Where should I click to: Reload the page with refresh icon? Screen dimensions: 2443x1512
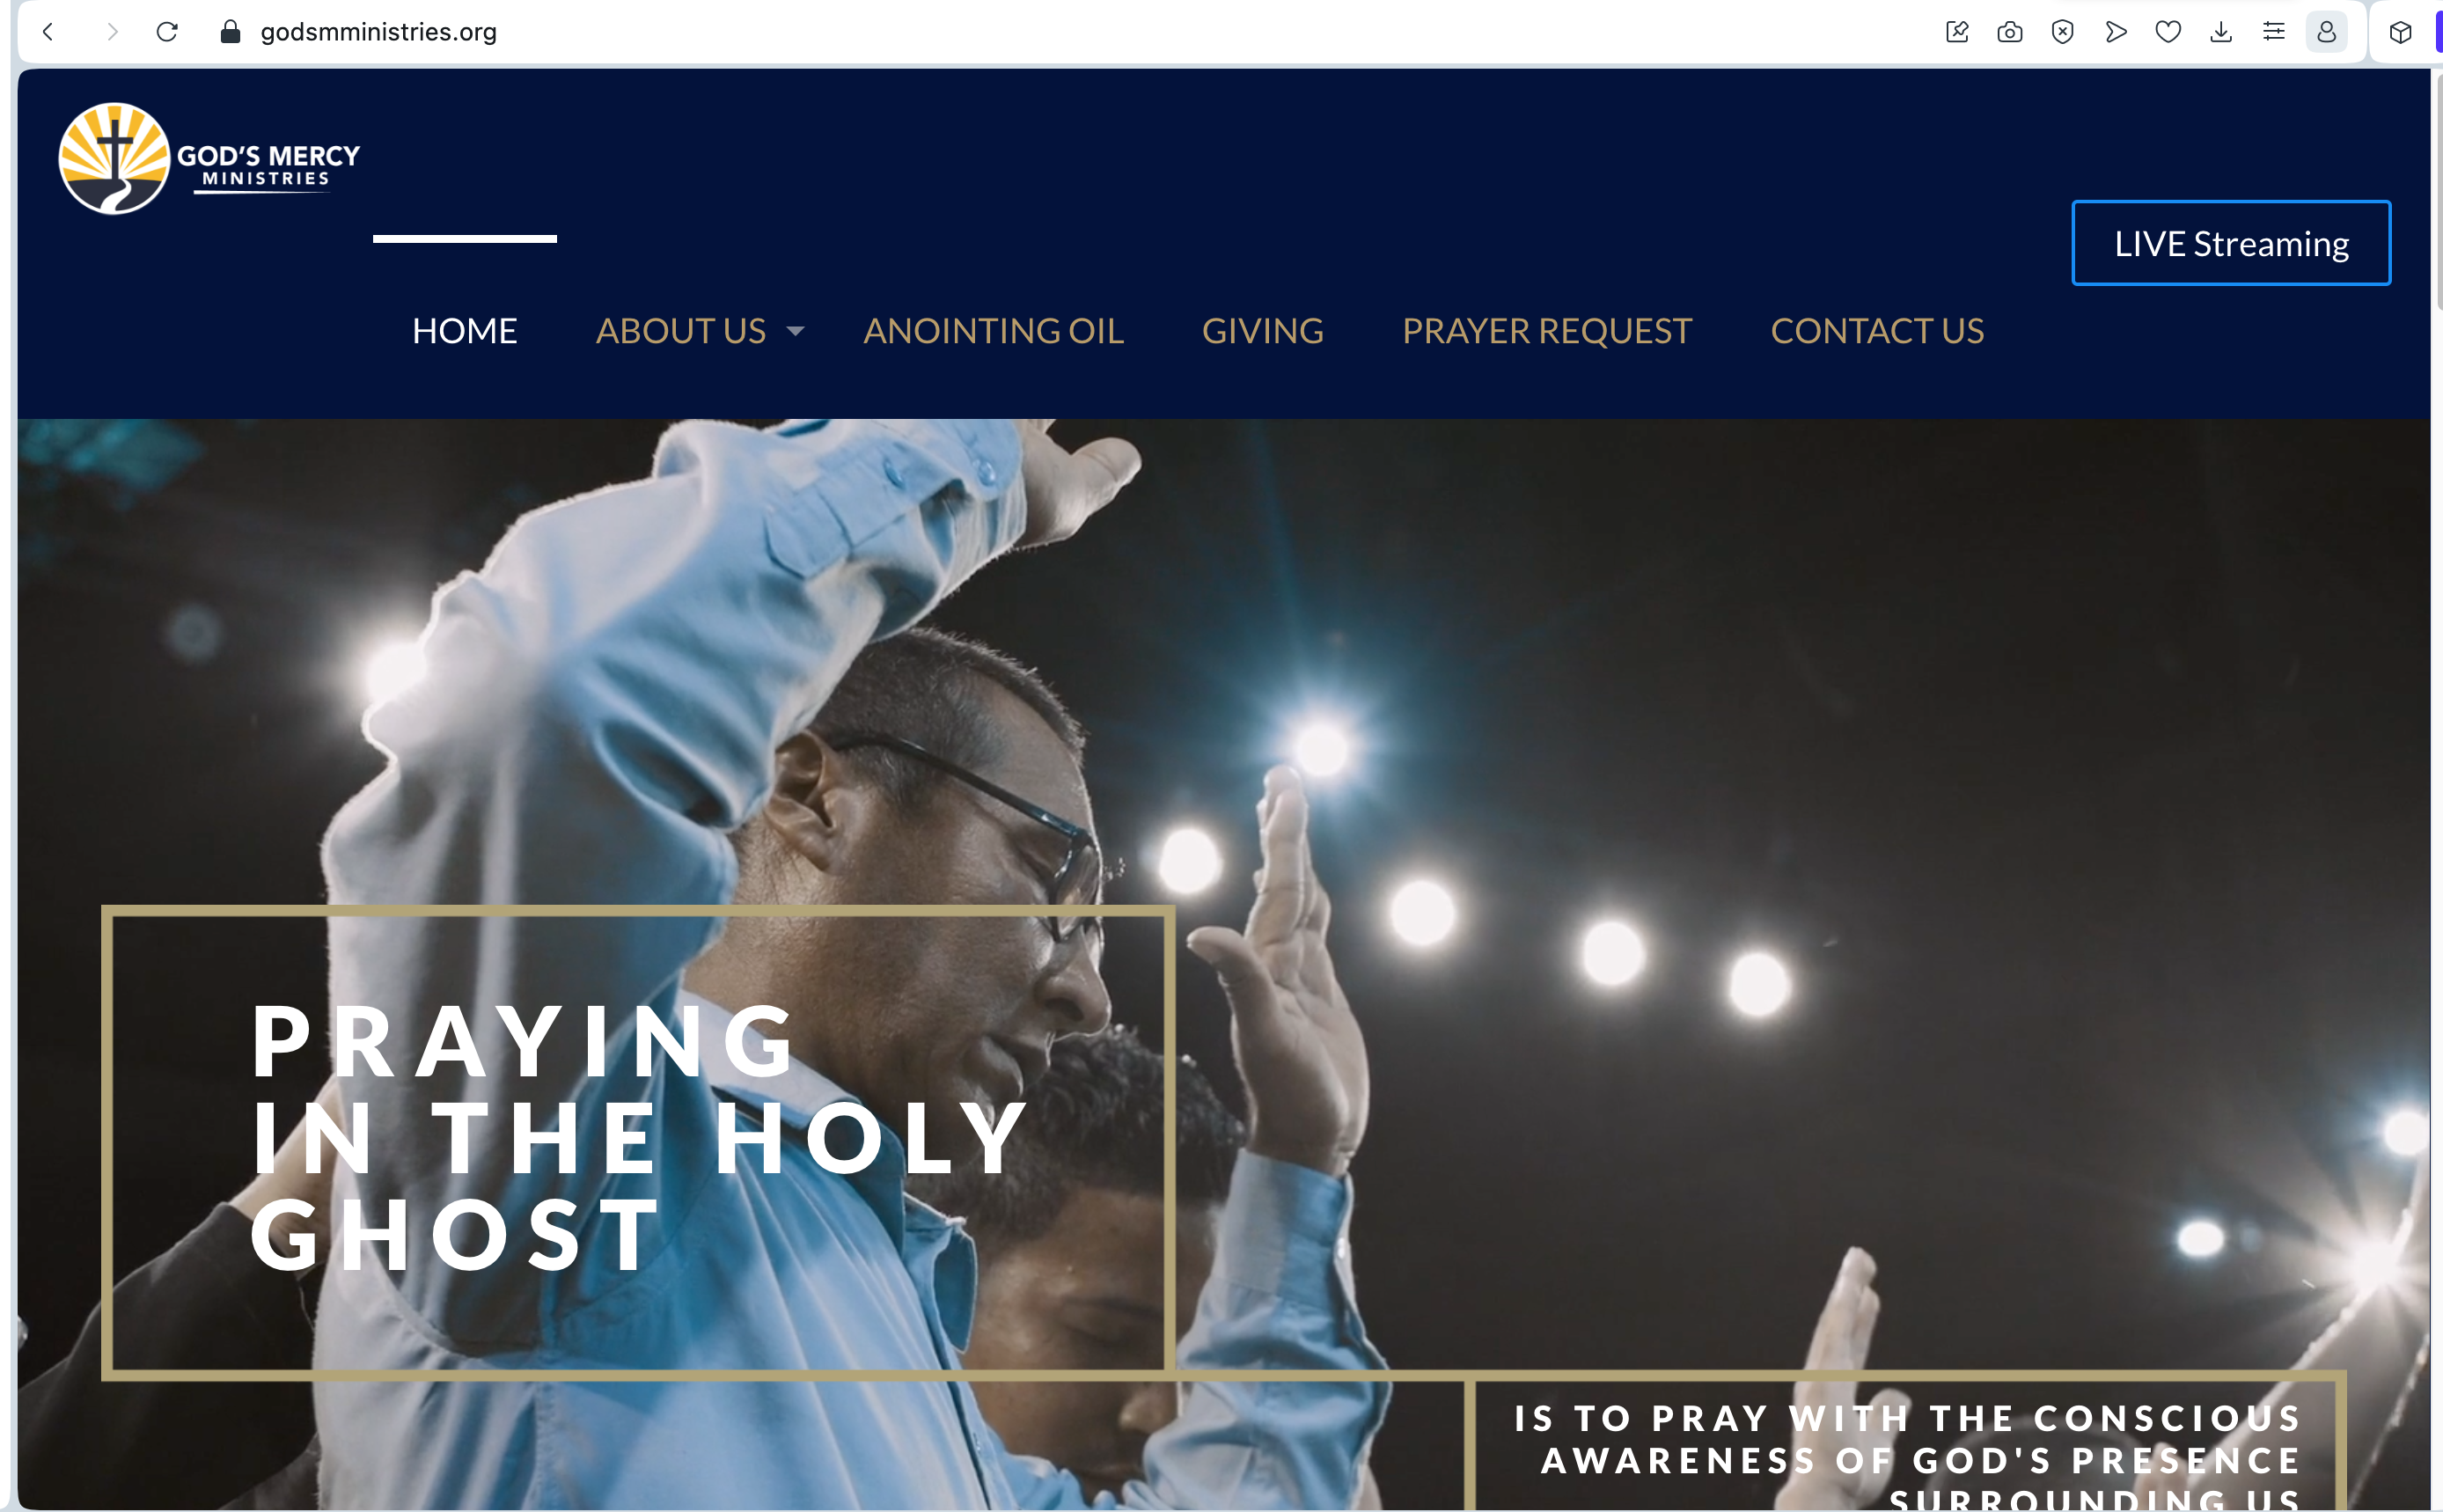coord(167,32)
